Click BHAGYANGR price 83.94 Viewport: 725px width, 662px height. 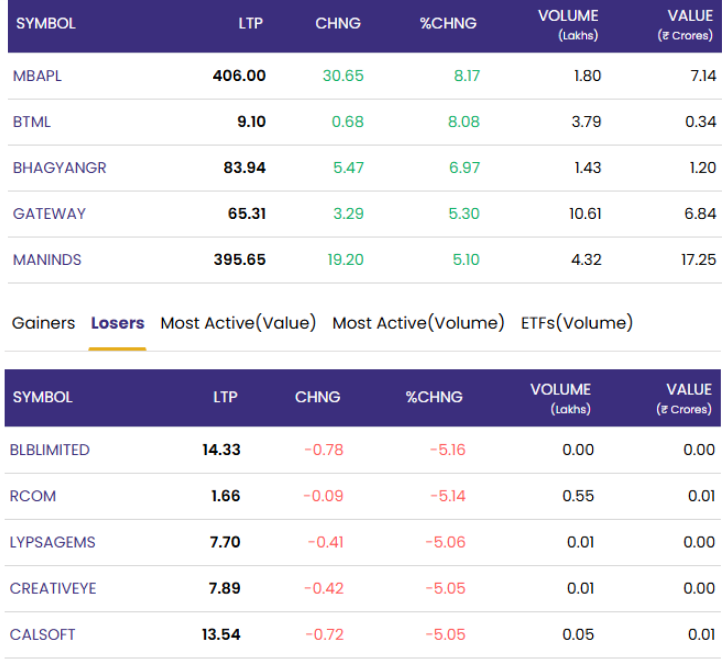(245, 168)
